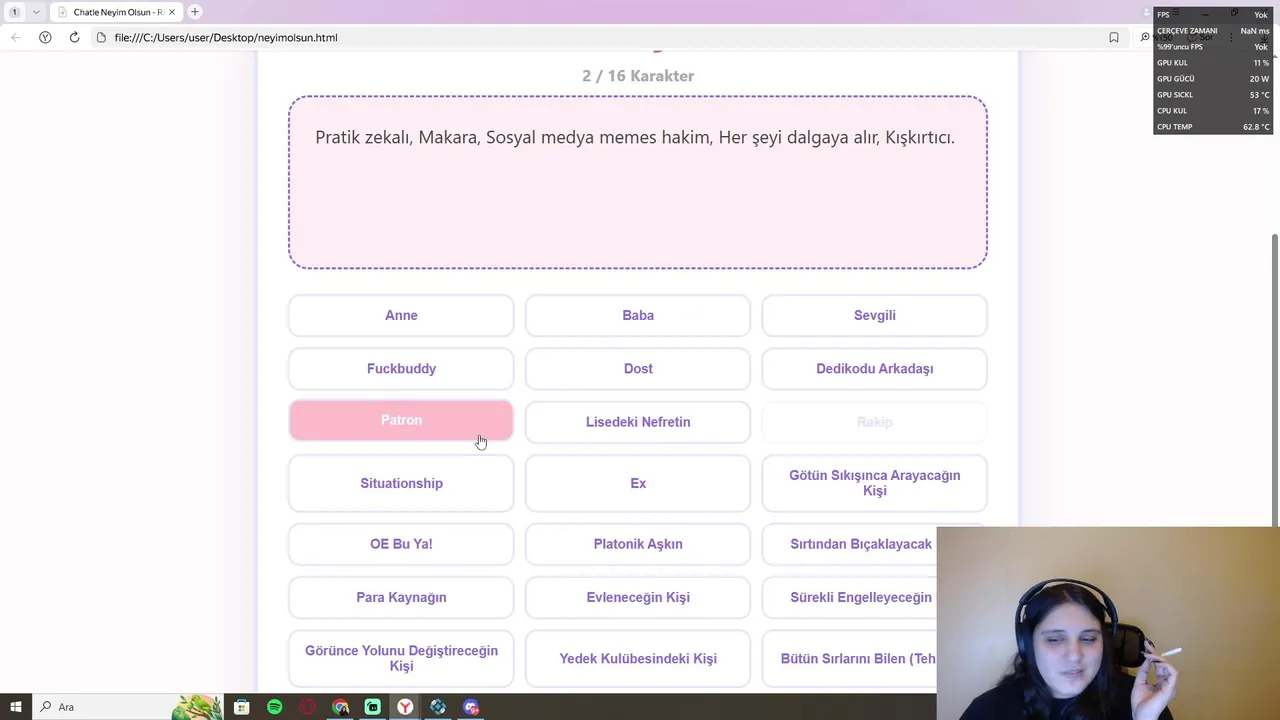This screenshot has height=720, width=1280.
Task: Select Götün Sıkışınca Arayacağın Kişi
Action: coord(874,483)
